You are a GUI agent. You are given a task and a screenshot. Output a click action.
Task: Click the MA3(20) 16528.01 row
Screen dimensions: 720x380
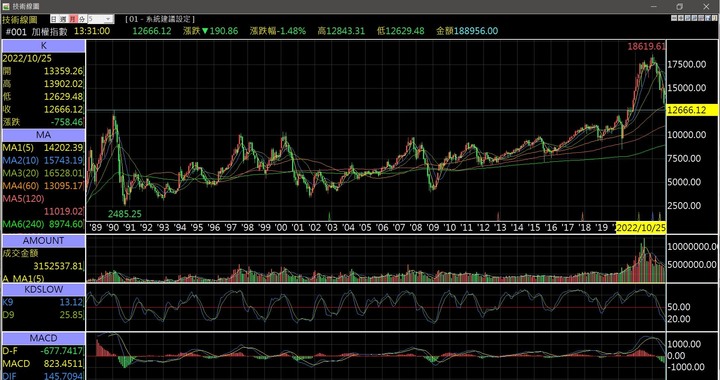point(43,173)
